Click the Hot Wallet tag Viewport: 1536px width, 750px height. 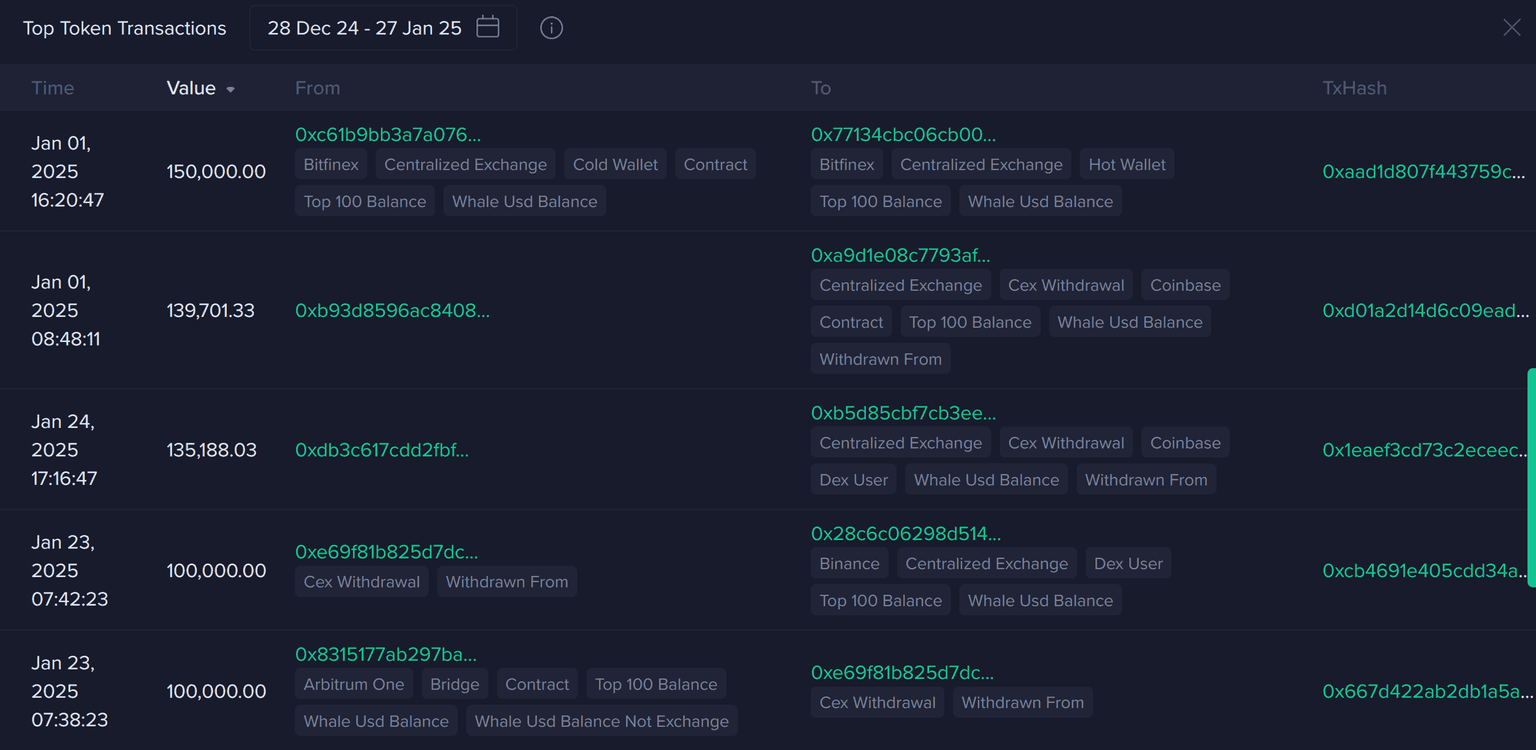point(1126,165)
